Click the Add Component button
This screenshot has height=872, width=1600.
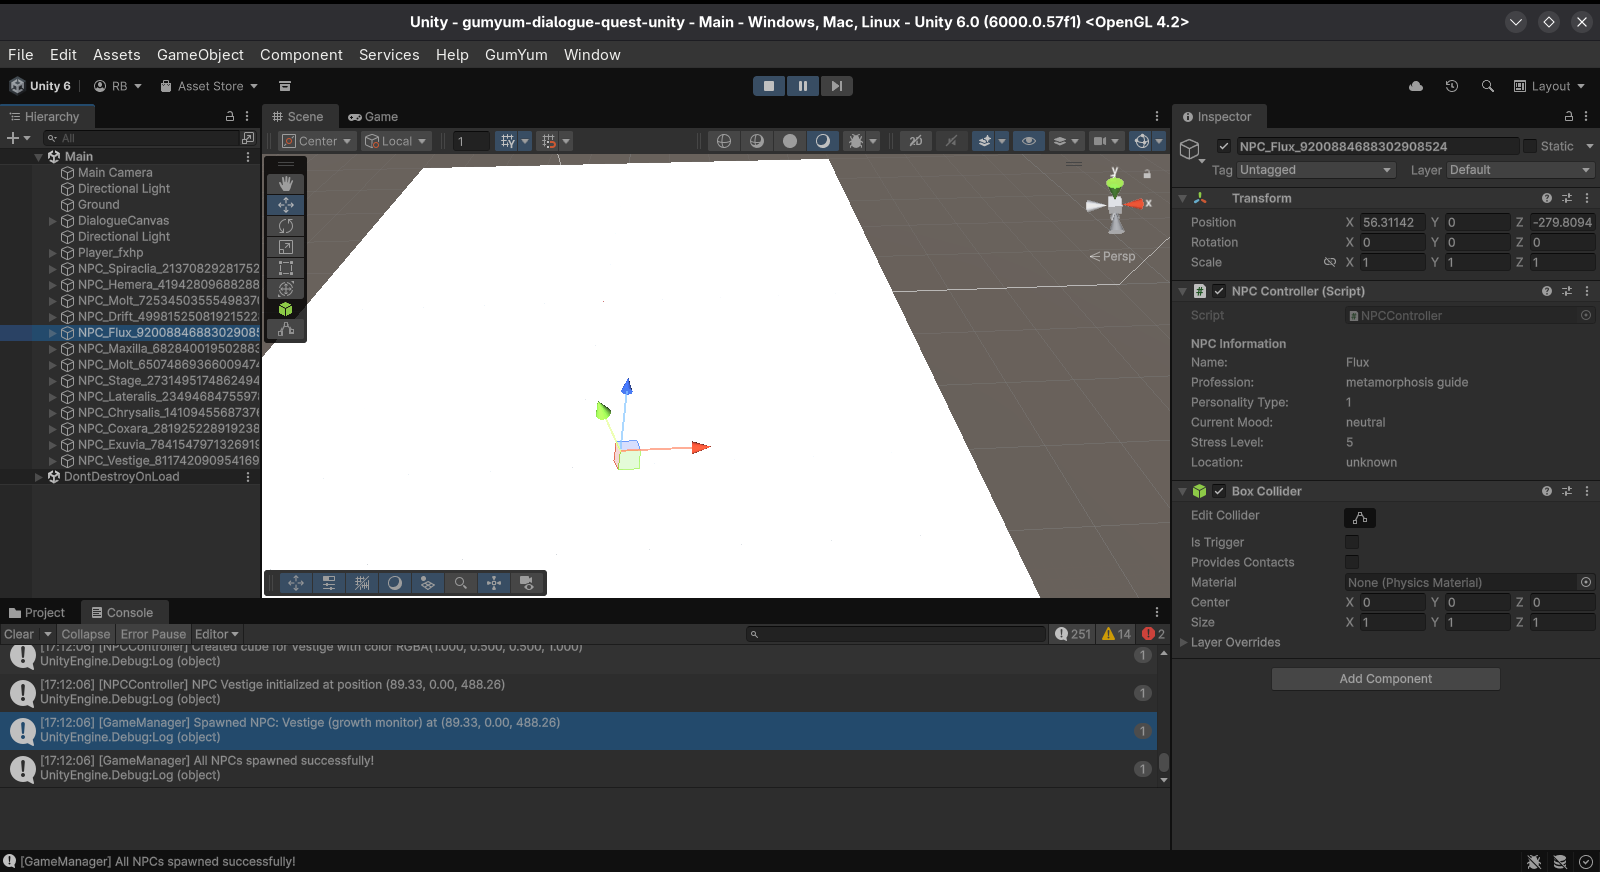tap(1385, 679)
